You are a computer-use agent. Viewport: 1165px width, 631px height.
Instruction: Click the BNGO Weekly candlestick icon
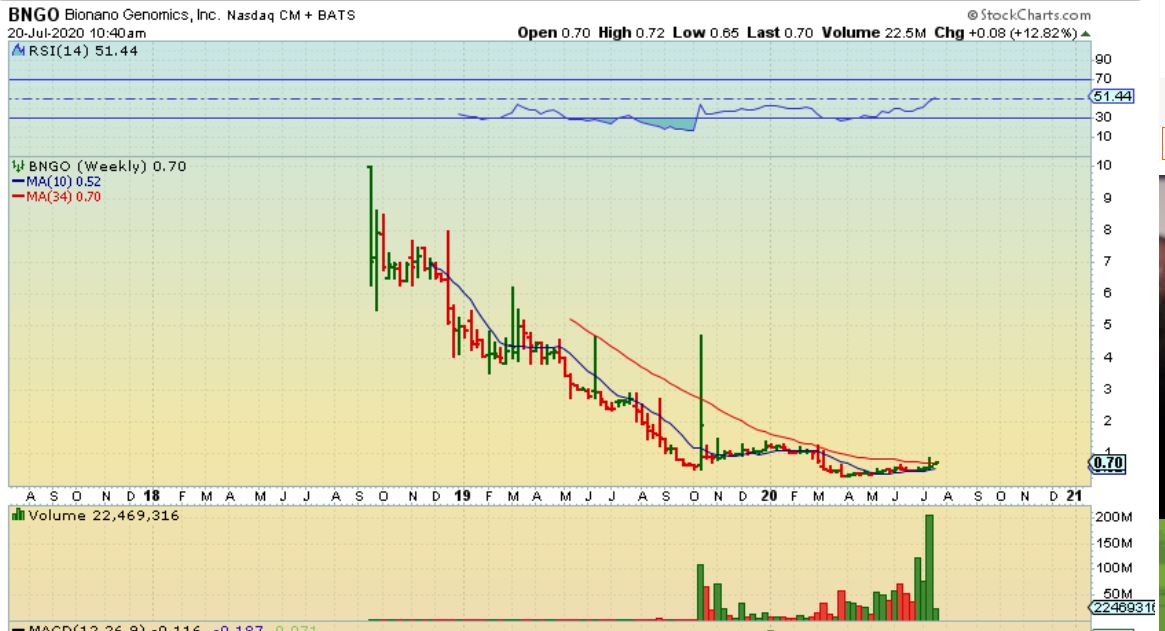(x=17, y=166)
